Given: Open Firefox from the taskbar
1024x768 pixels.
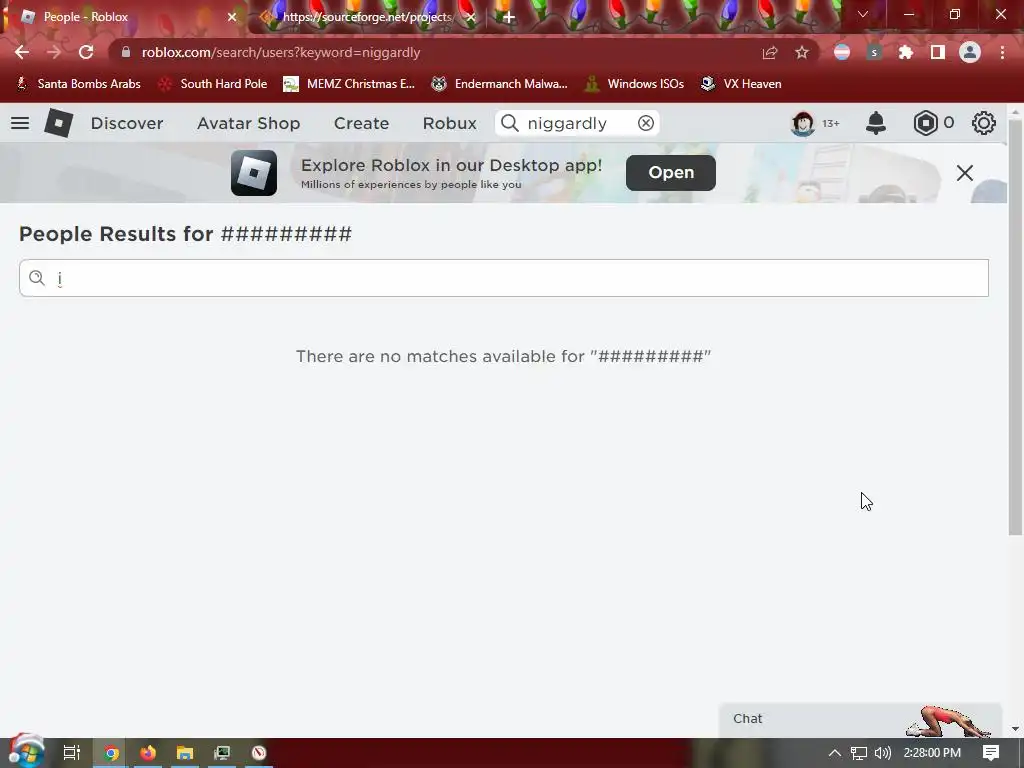Looking at the screenshot, I should 148,753.
